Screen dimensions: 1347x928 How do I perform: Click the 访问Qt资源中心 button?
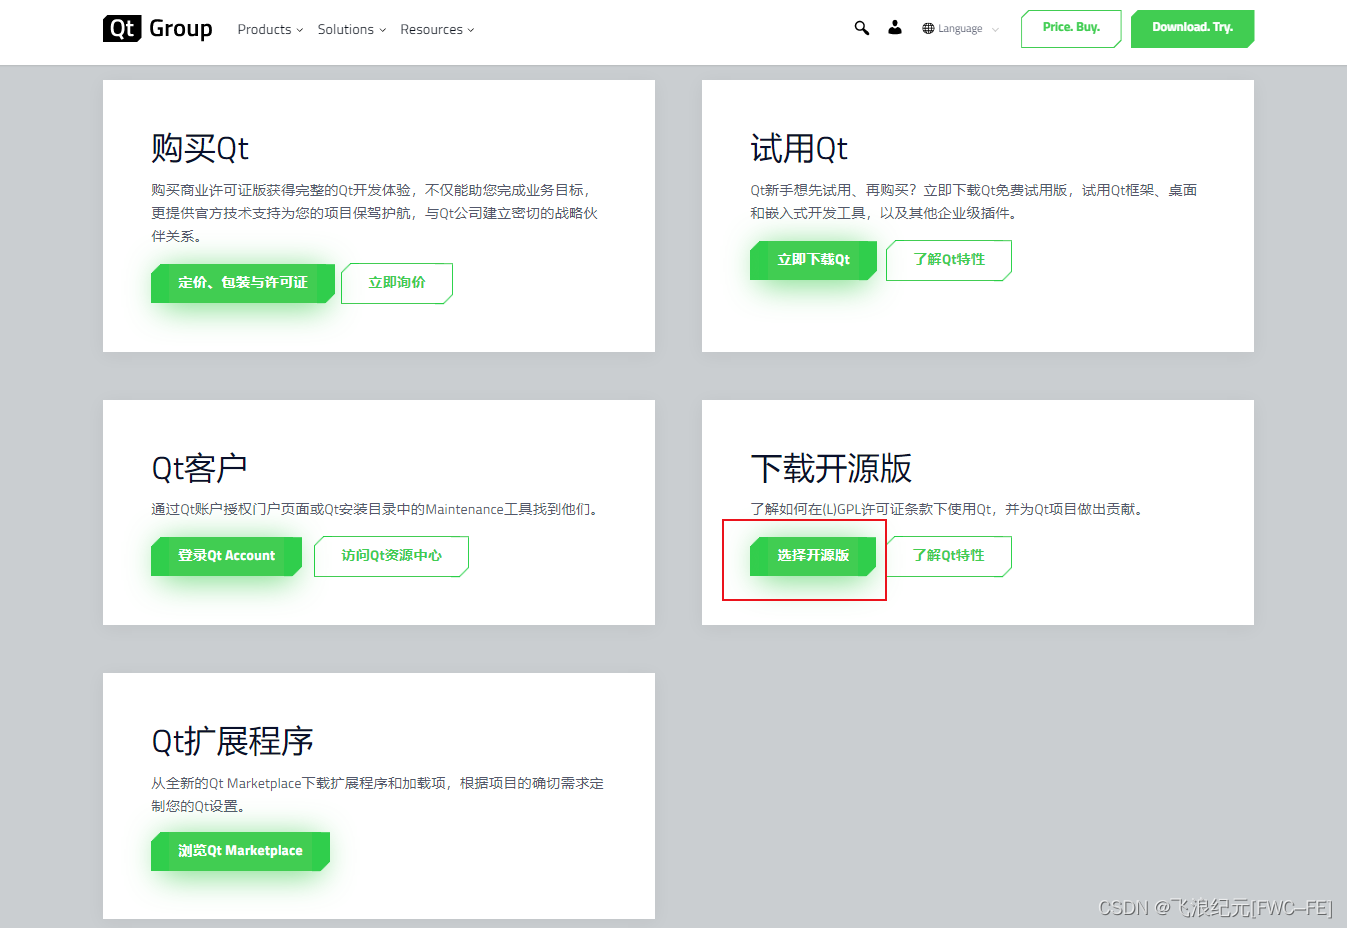(391, 556)
